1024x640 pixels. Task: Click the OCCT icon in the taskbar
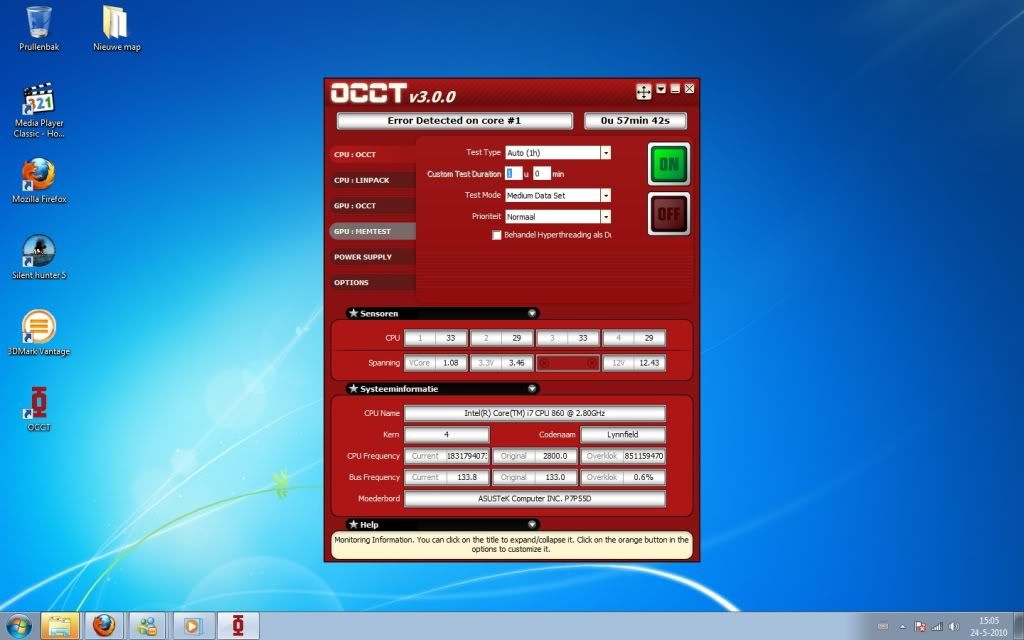point(238,625)
